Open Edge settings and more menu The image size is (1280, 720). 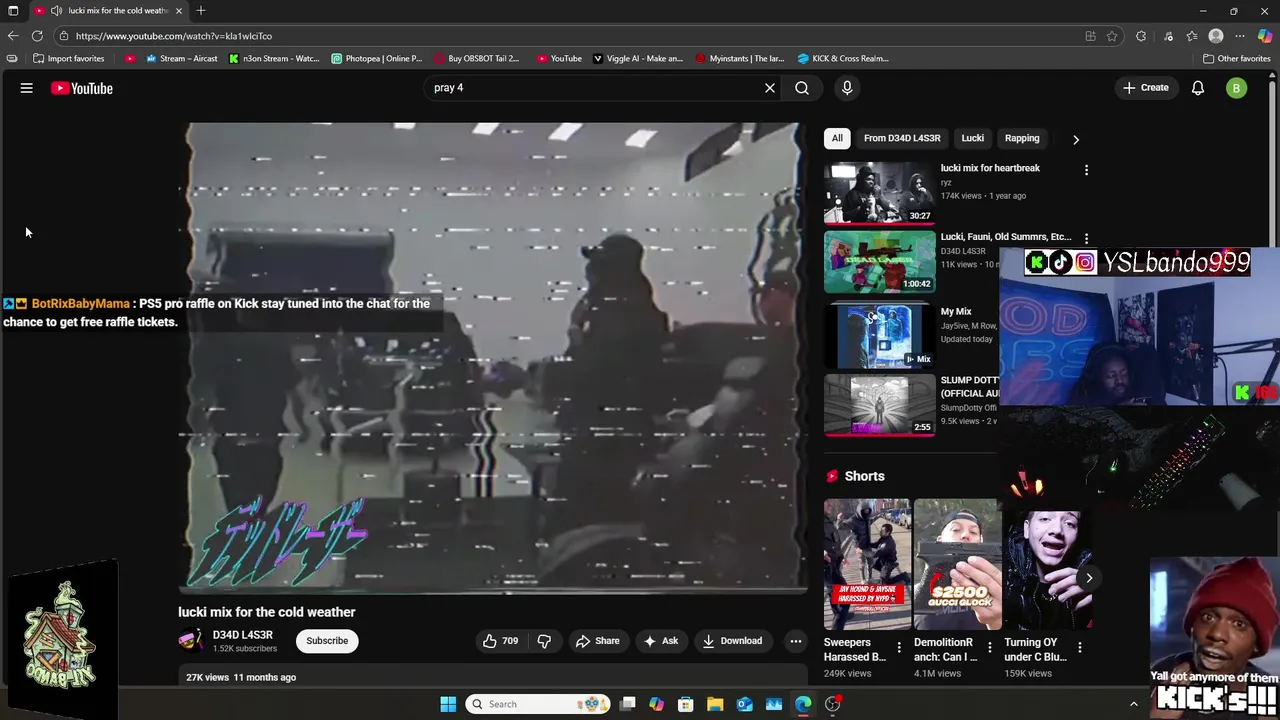coord(1240,36)
